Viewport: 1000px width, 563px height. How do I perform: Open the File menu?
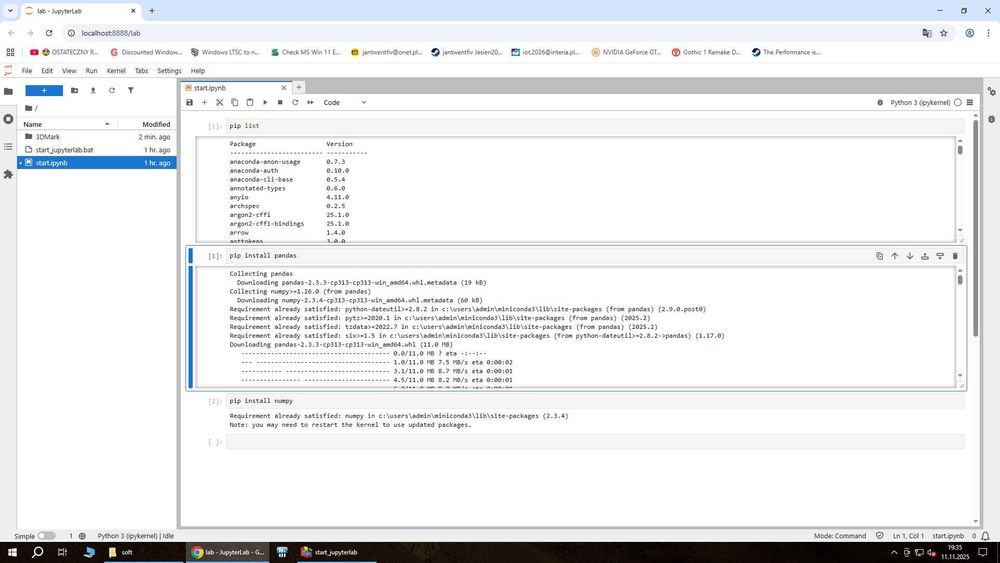coord(27,71)
